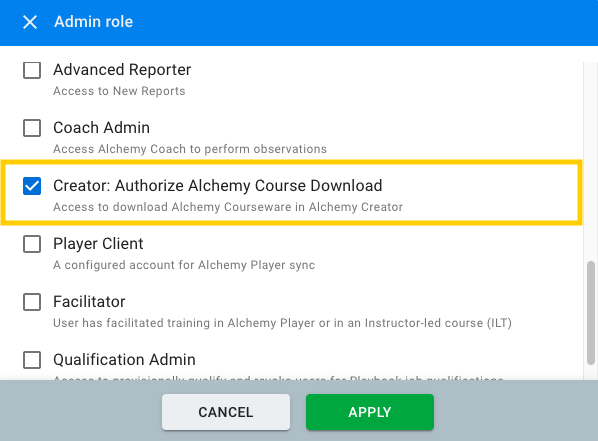The image size is (598, 441).
Task: Click the Advanced Reporter label
Action: point(122,70)
